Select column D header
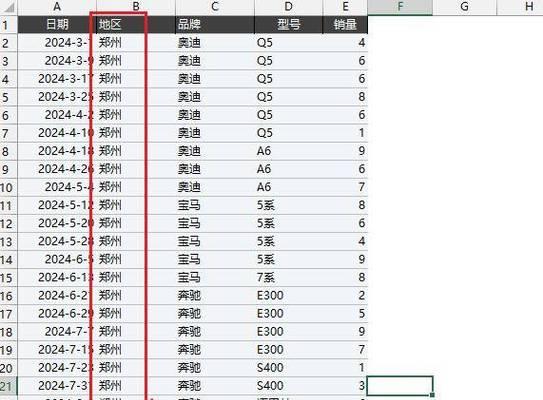 (288, 7)
